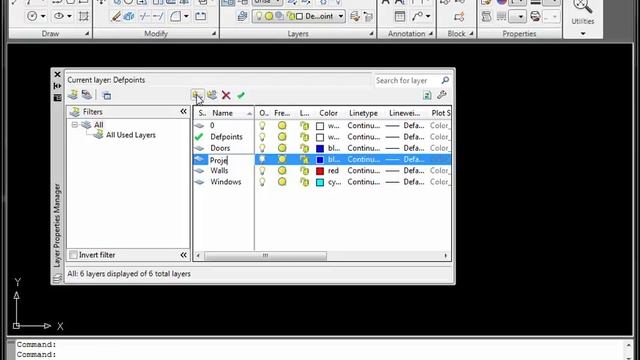This screenshot has height=360, width=640.
Task: Click the layer list scroll right arrow
Action: [445, 256]
